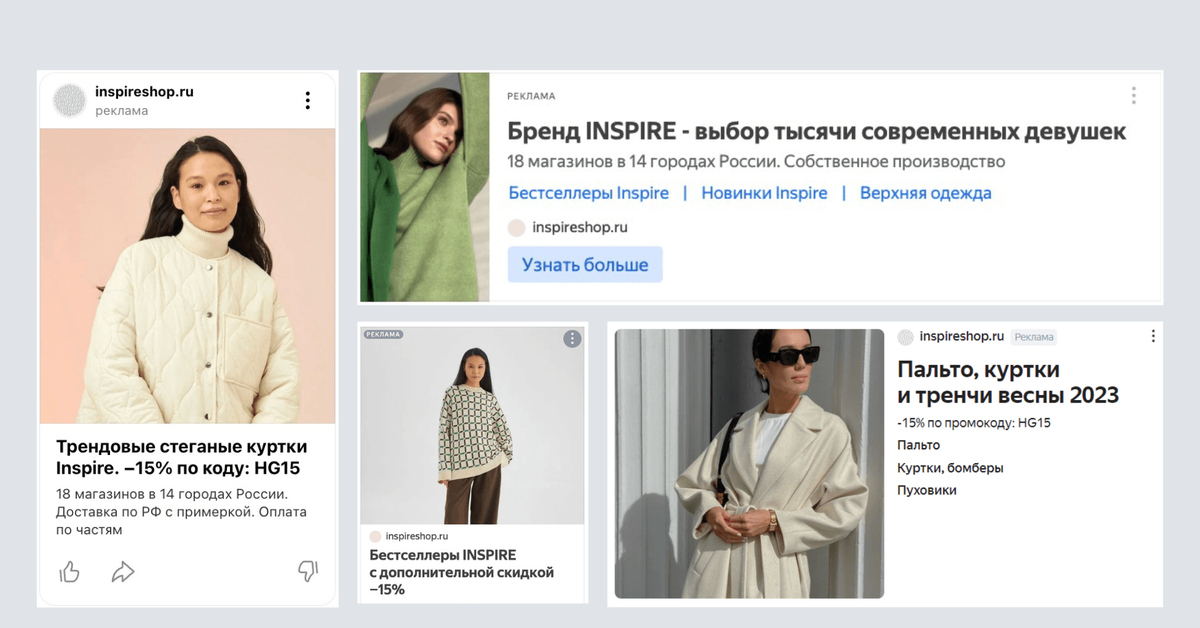1200x628 pixels.
Task: Share the quilted jackets ad via arrow icon
Action: tap(123, 572)
